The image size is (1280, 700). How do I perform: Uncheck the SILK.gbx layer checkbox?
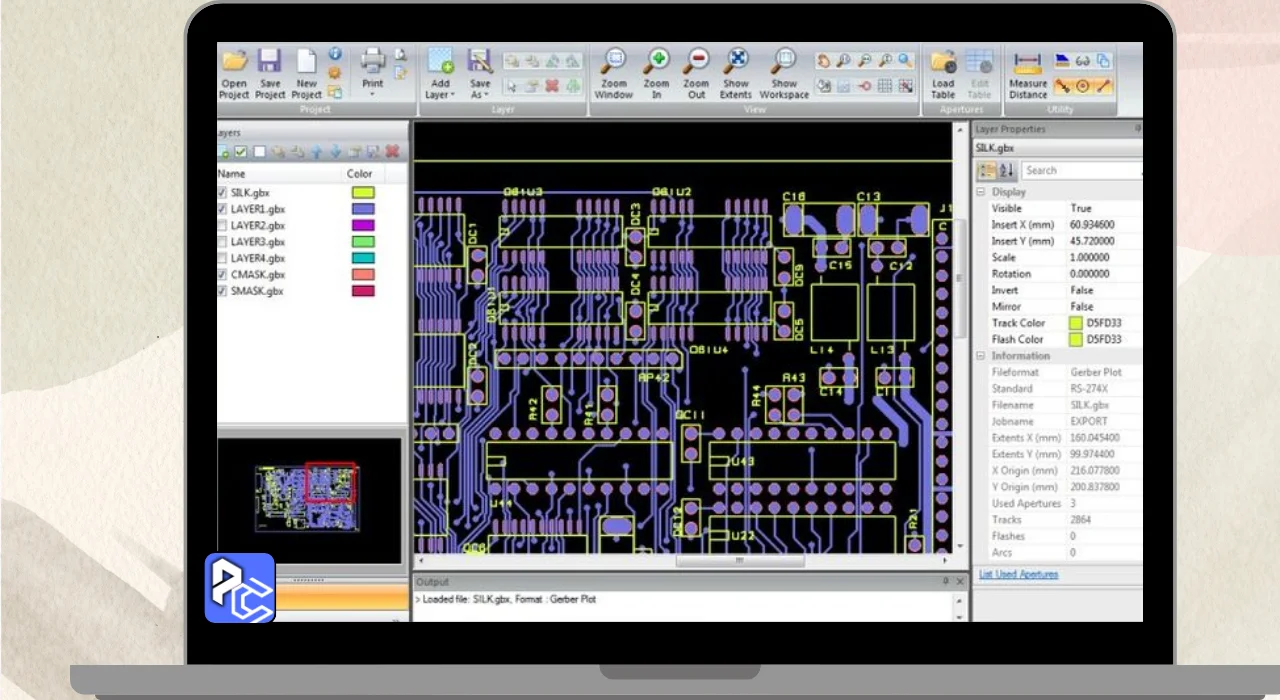click(222, 193)
